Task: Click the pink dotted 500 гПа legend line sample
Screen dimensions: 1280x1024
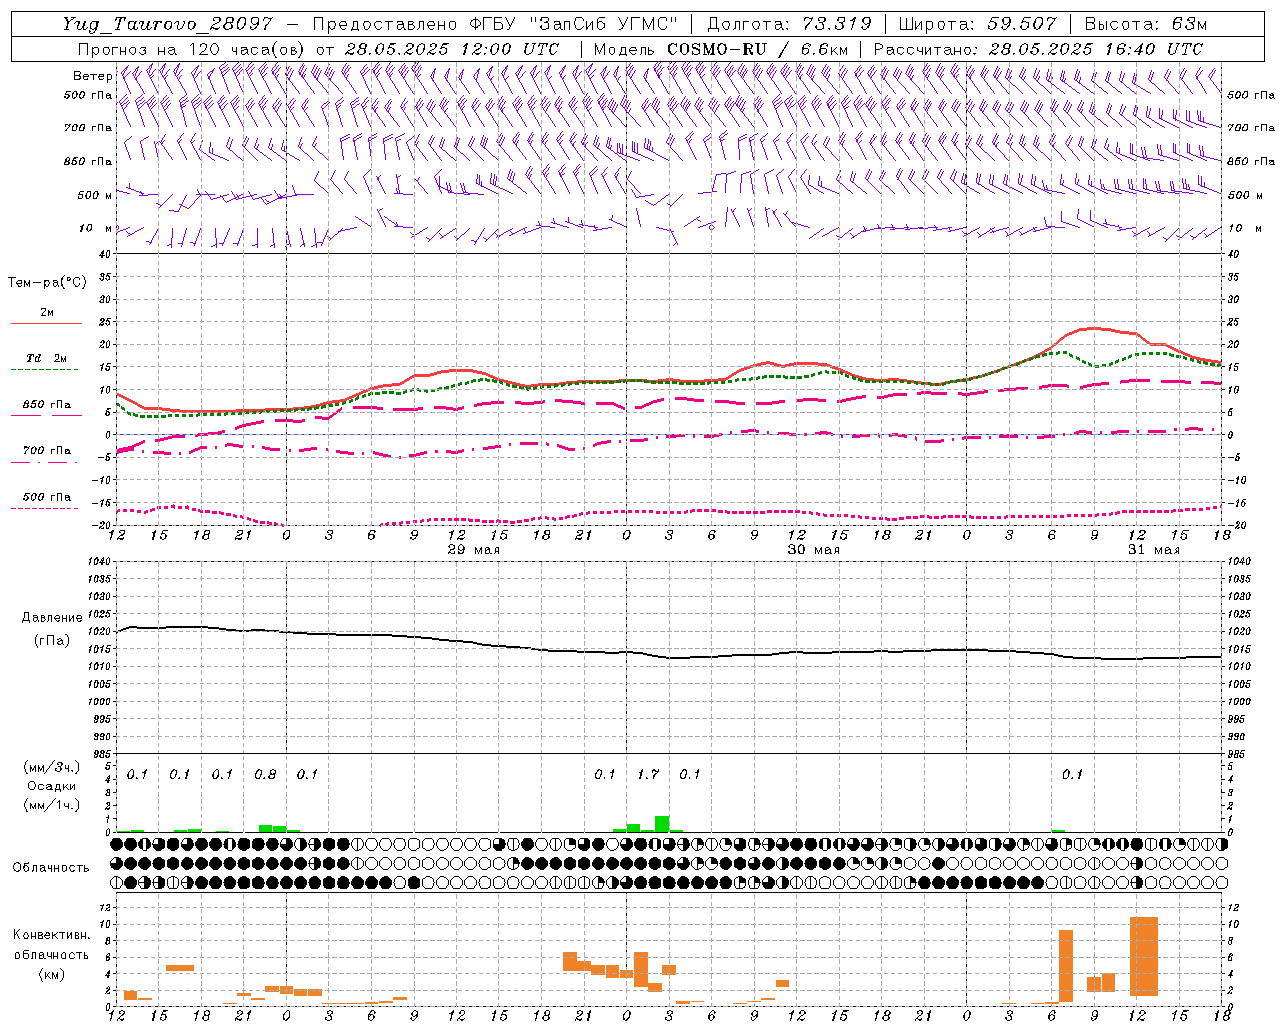Action: (44, 509)
